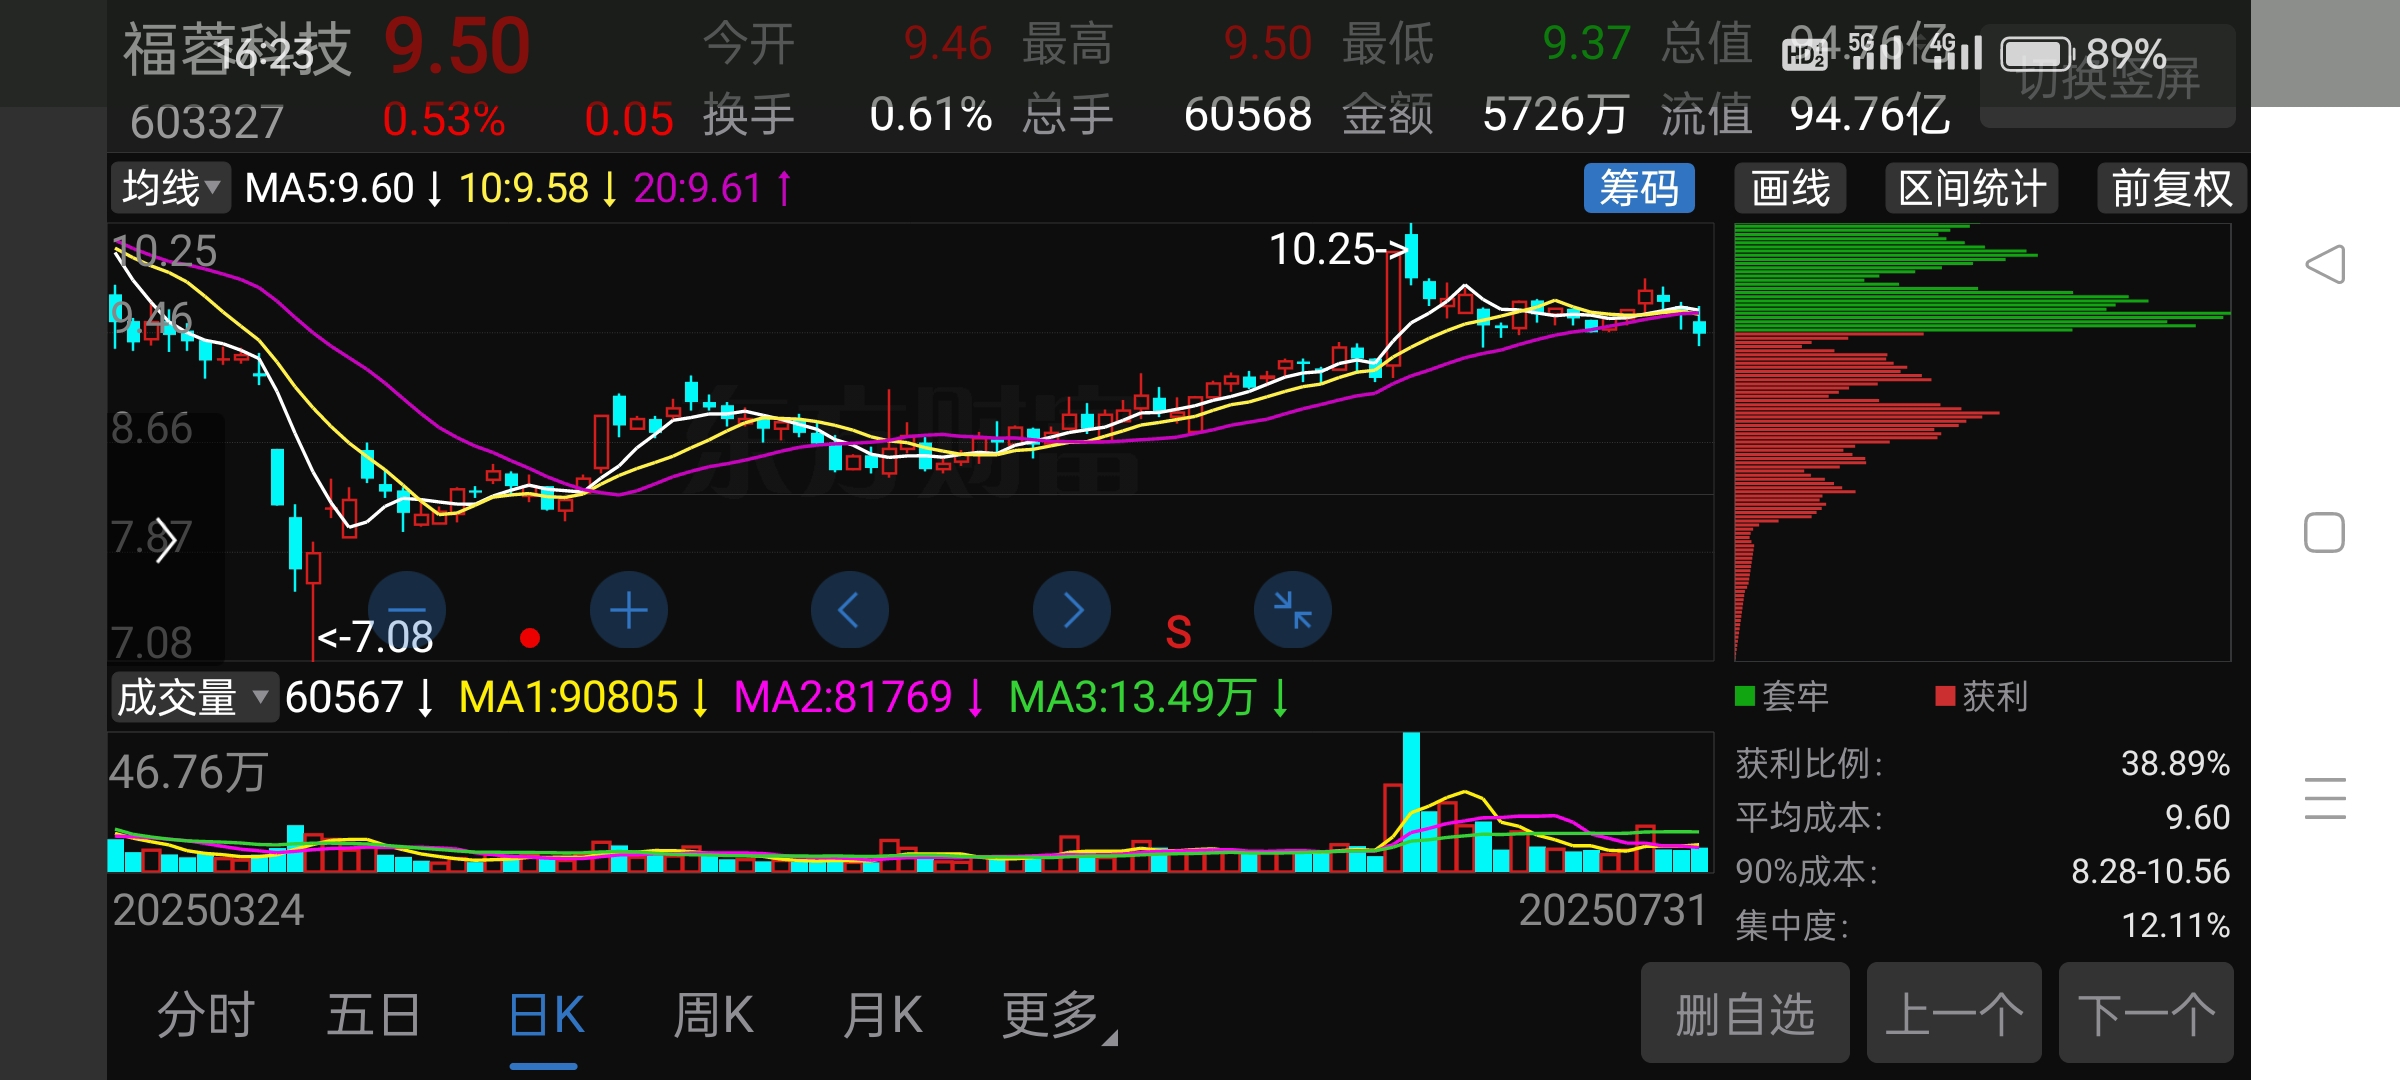This screenshot has width=2400, height=1080.
Task: Open 区间统计 range statistics
Action: [x=1972, y=188]
